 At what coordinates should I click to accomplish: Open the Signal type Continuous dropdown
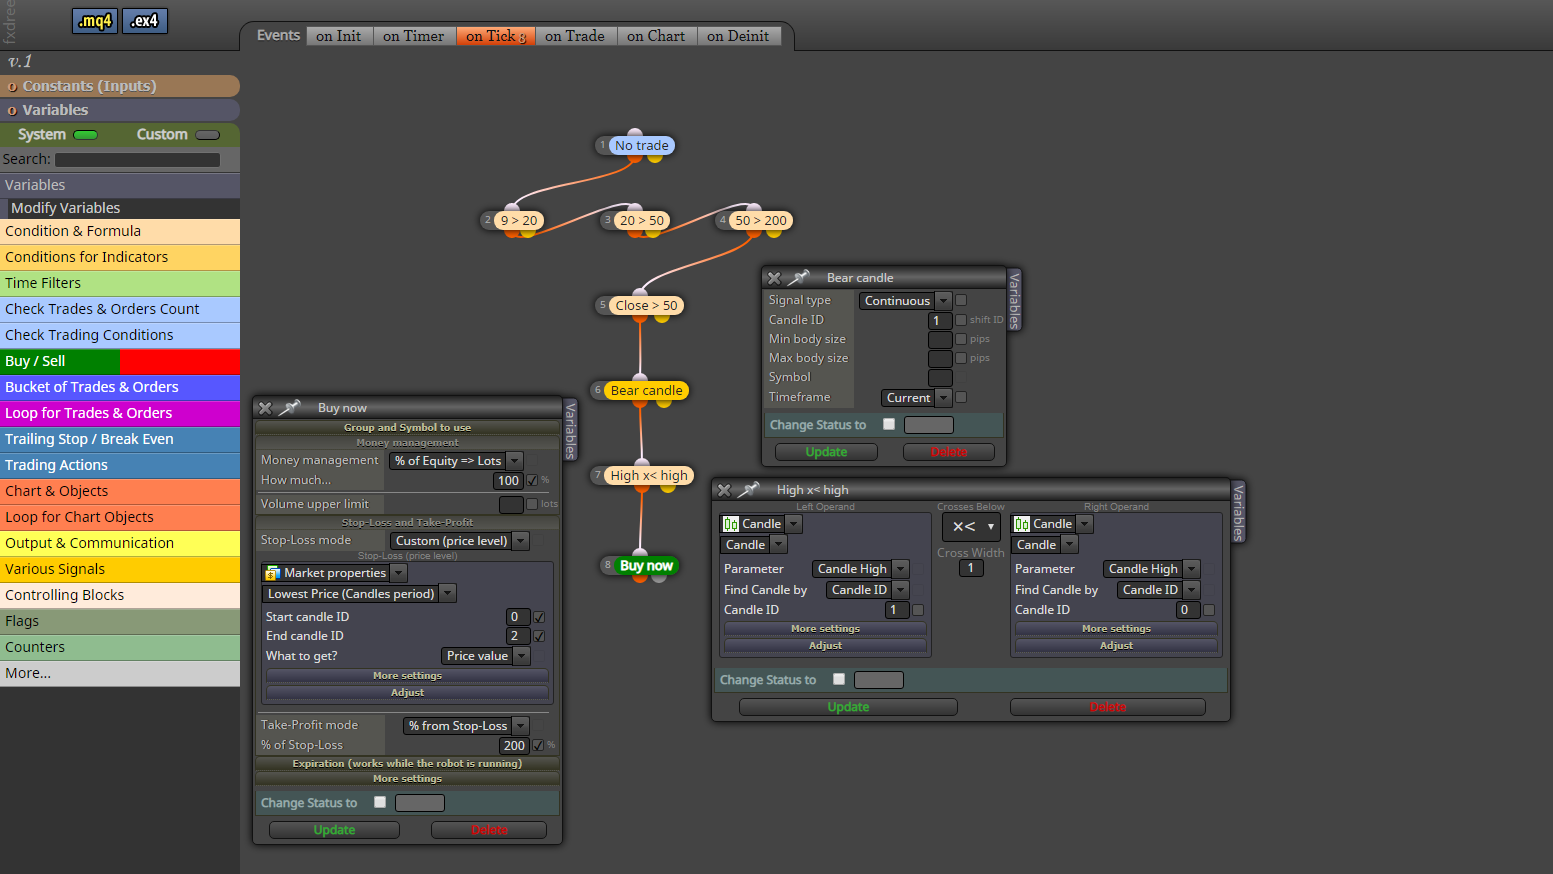tap(905, 300)
